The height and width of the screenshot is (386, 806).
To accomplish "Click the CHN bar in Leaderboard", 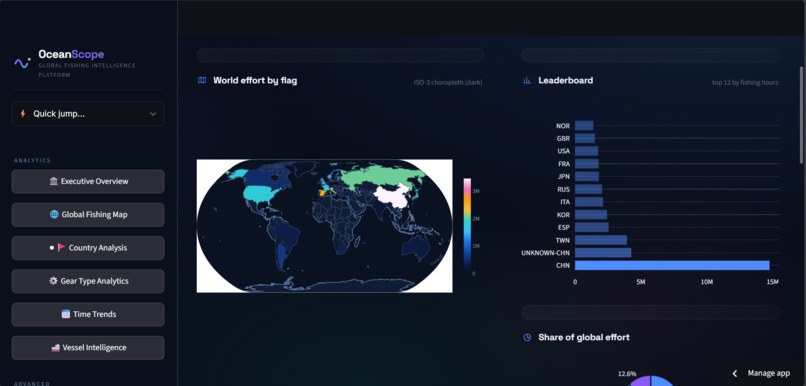I will 672,265.
